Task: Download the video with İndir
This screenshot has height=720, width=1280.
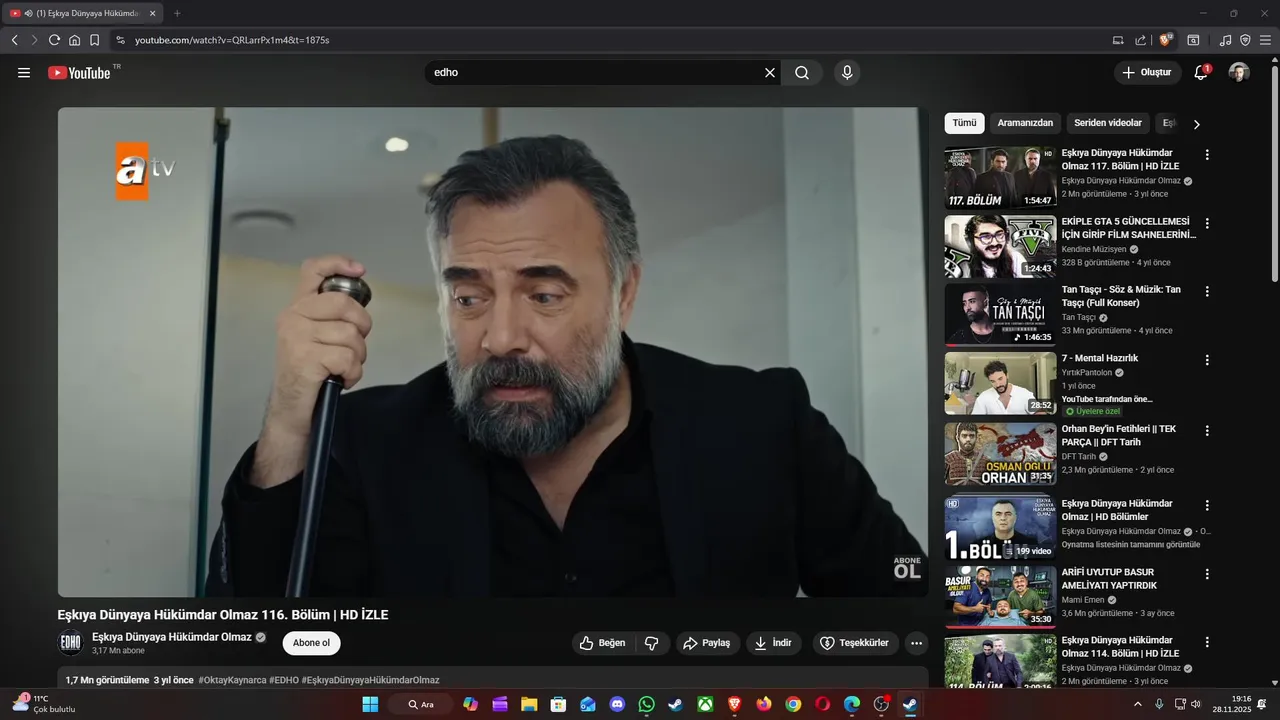Action: (773, 643)
